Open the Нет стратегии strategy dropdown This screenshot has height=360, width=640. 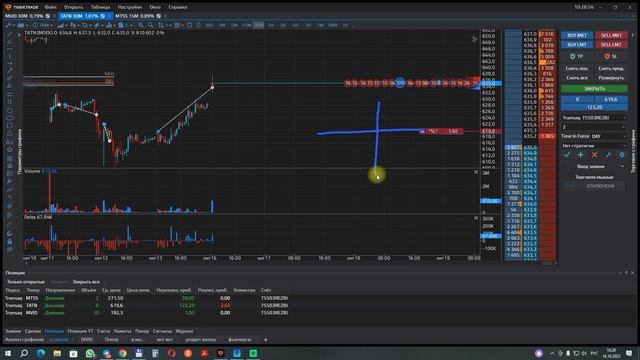click(x=594, y=146)
